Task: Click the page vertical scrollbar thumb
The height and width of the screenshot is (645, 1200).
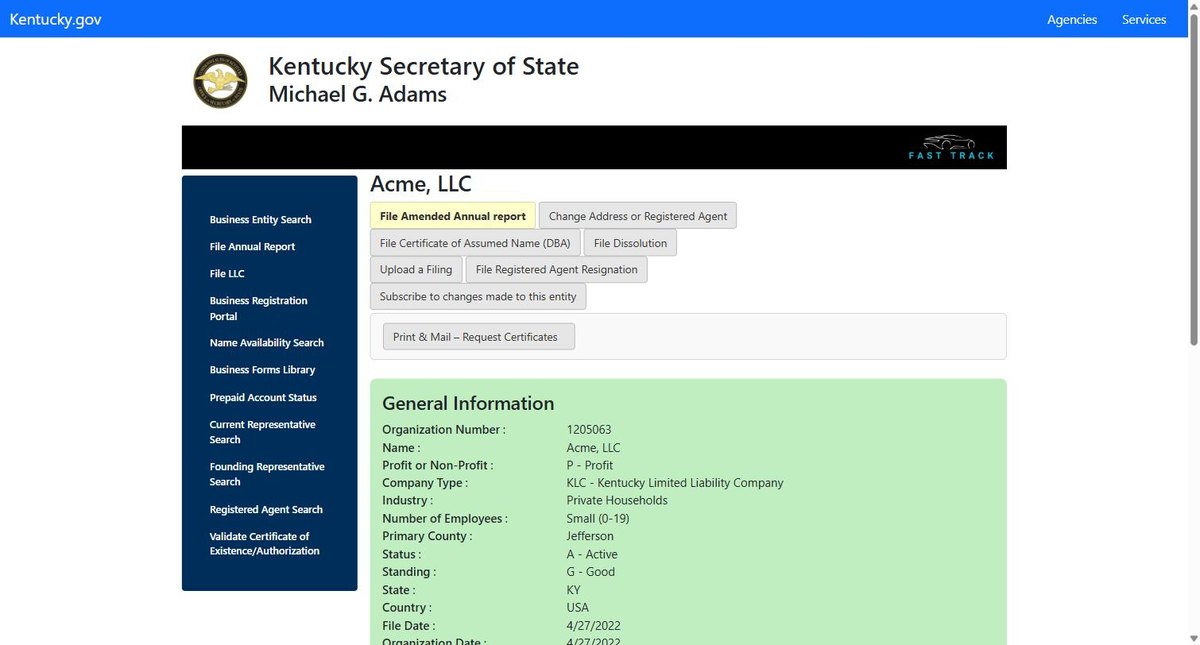Action: click(x=1192, y=180)
